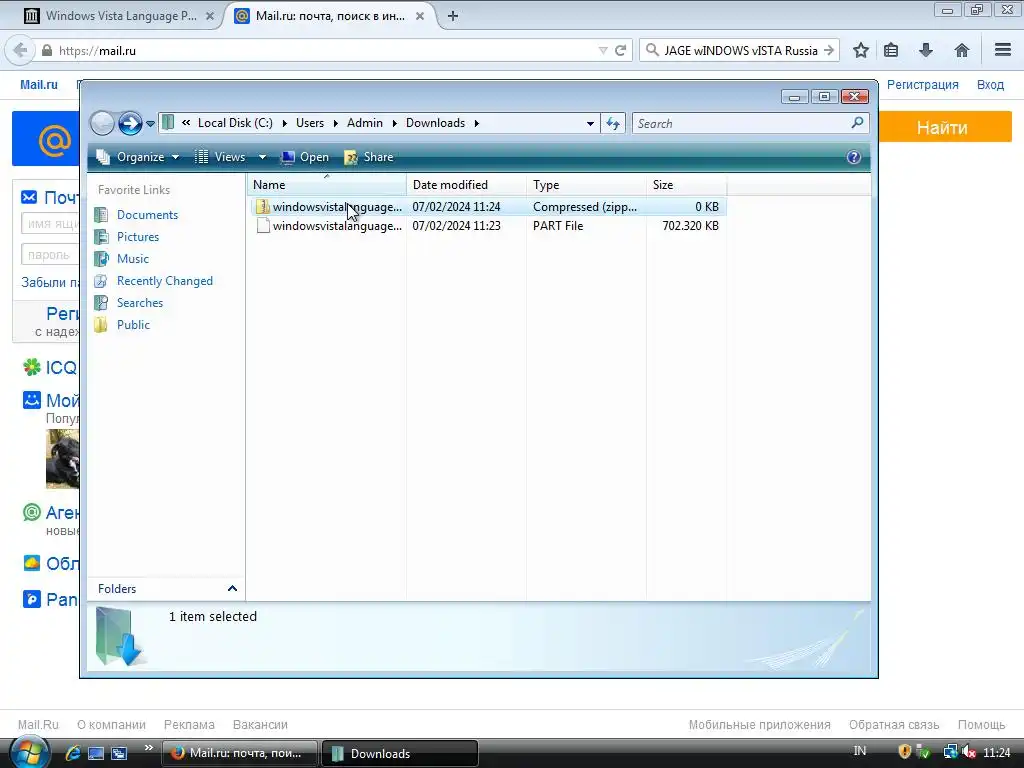The height and width of the screenshot is (768, 1024).
Task: Select Admin in the address breadcrumb
Action: click(364, 123)
